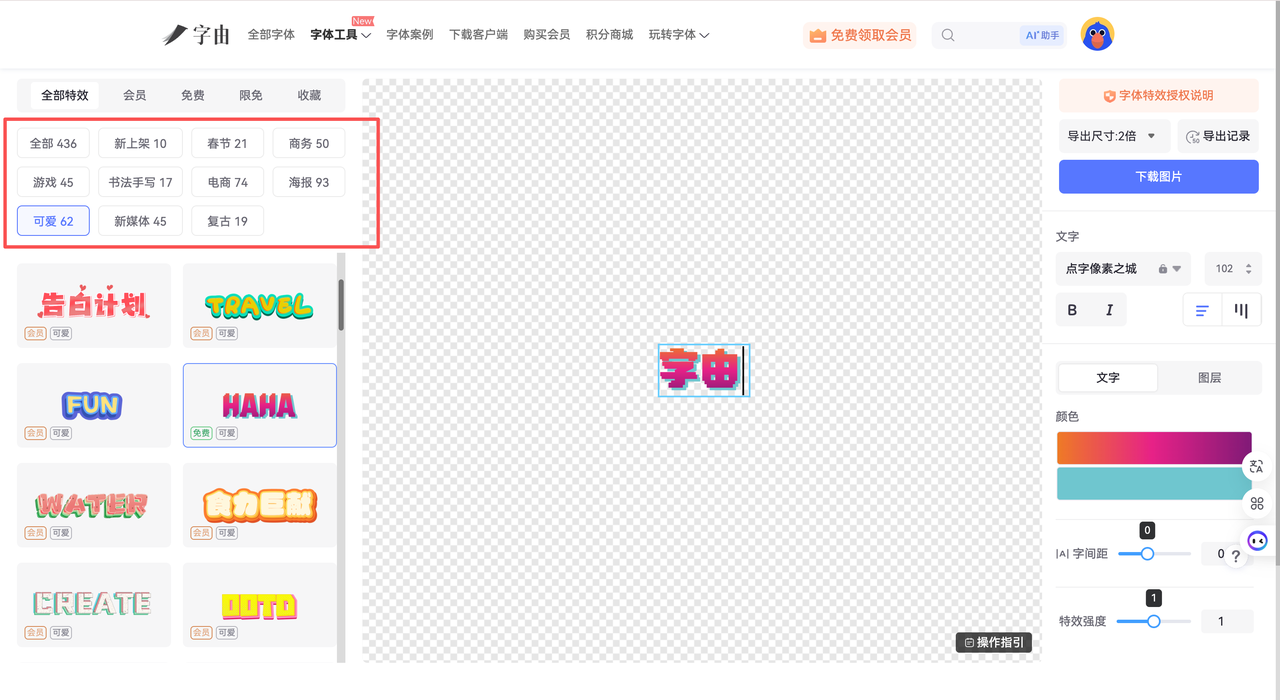Toggle the 海报 93 category filter
The width and height of the screenshot is (1280, 700).
point(308,182)
